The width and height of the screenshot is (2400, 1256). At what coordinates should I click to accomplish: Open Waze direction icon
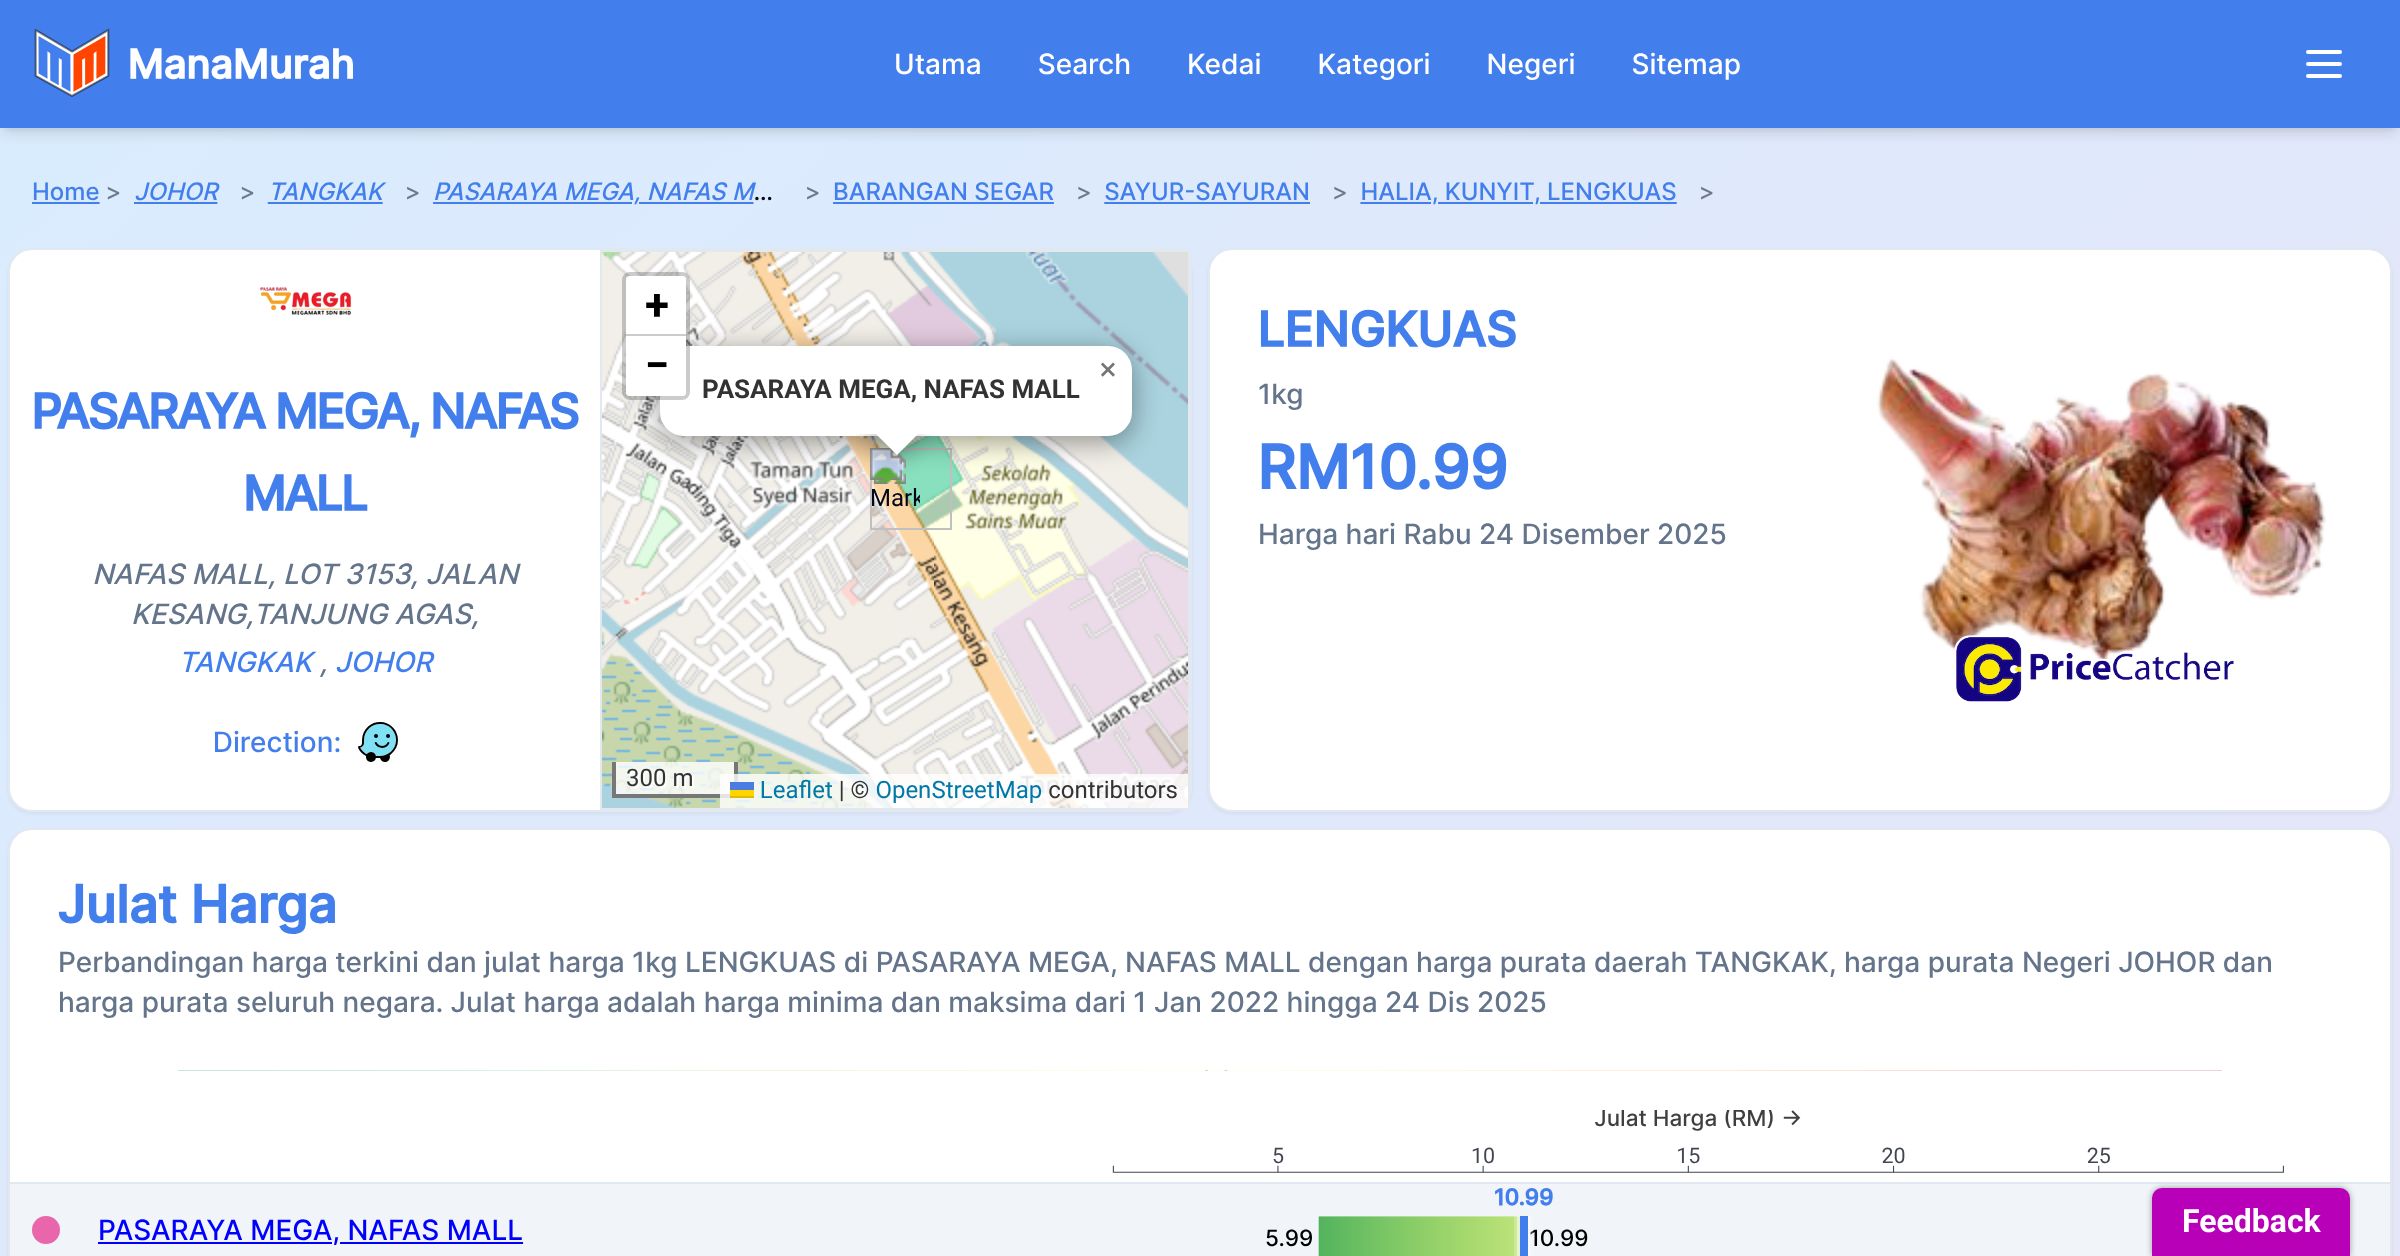378,742
